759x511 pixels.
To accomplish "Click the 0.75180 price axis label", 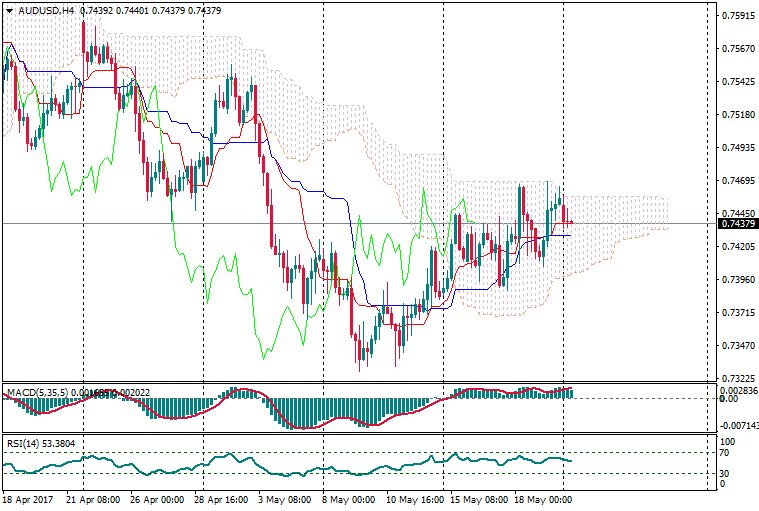I will click(x=737, y=115).
